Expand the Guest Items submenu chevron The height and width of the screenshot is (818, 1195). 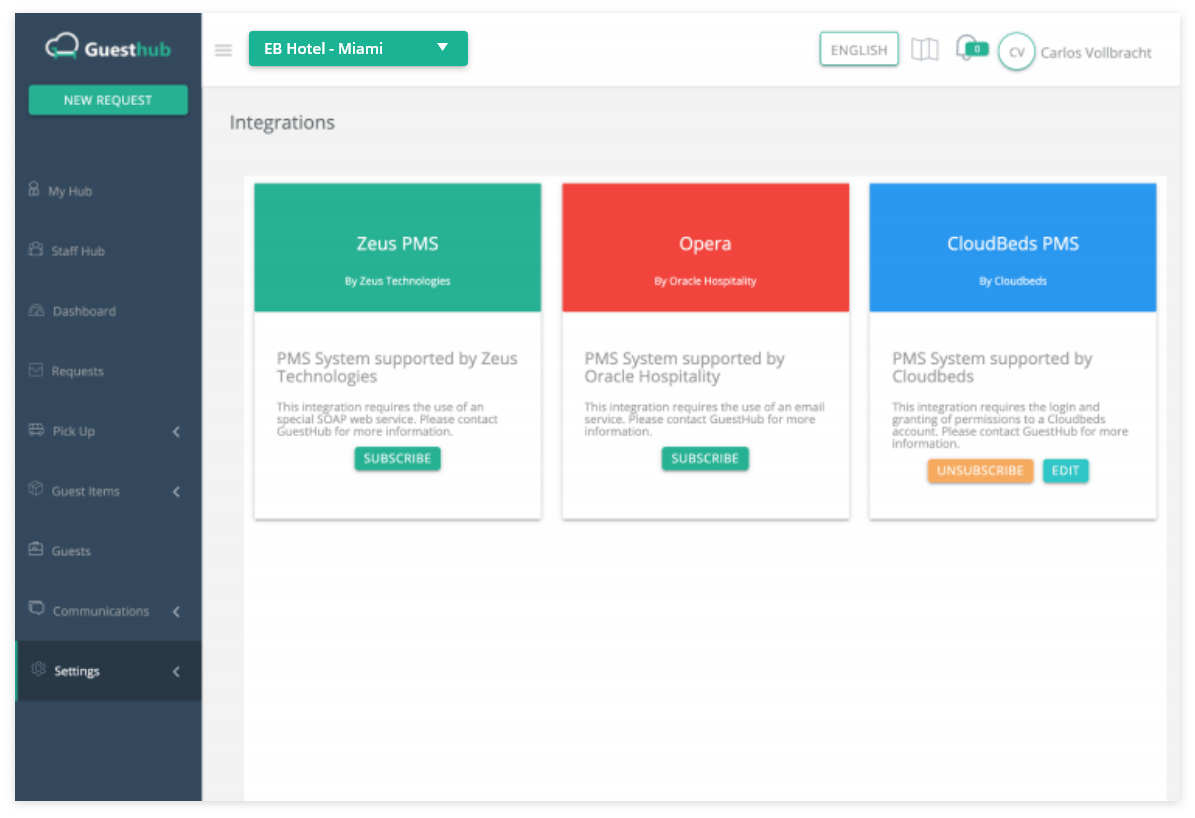coord(176,492)
